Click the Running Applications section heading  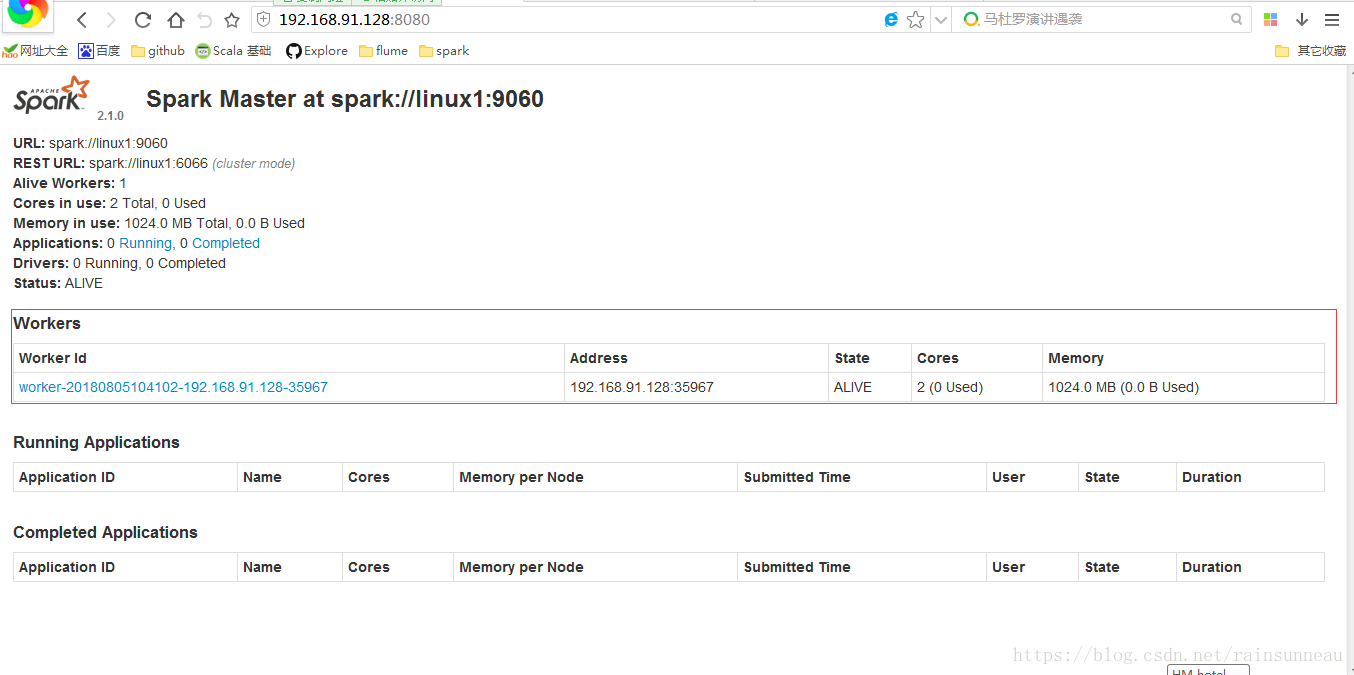coord(96,442)
